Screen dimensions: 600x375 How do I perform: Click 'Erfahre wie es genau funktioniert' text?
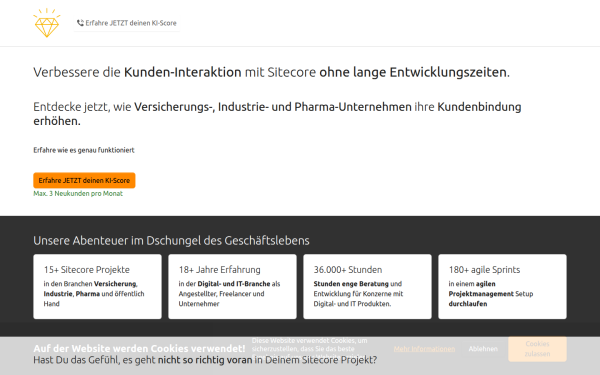[84, 150]
